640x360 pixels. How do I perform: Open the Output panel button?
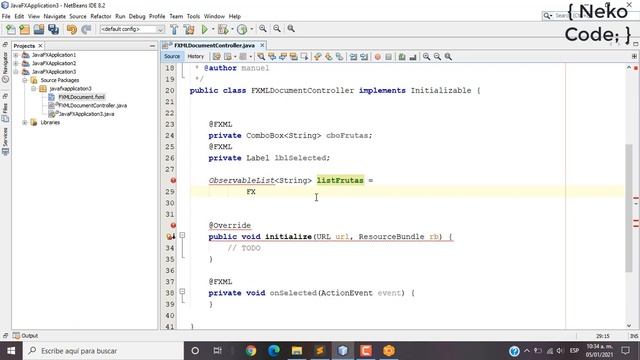pos(25,336)
